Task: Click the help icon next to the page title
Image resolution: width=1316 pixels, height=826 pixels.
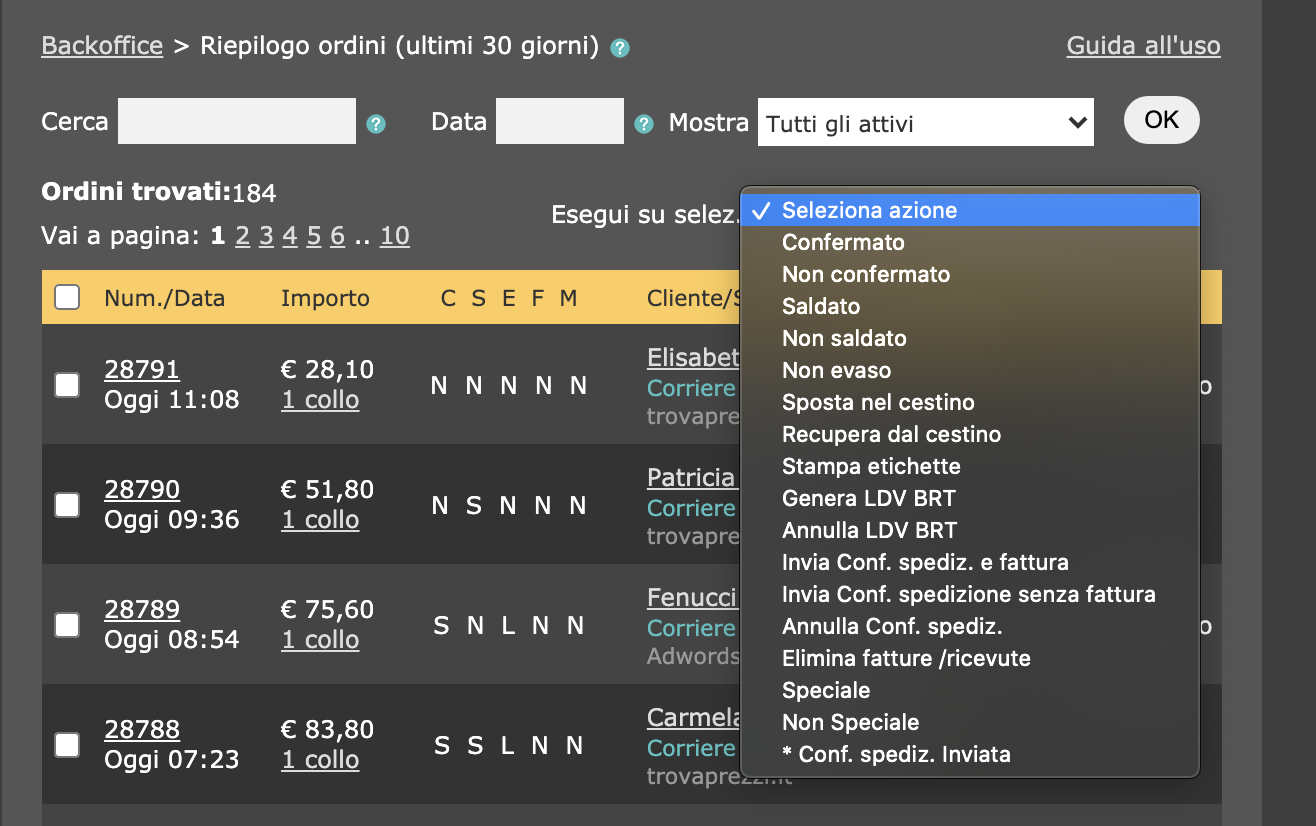Action: [x=619, y=47]
